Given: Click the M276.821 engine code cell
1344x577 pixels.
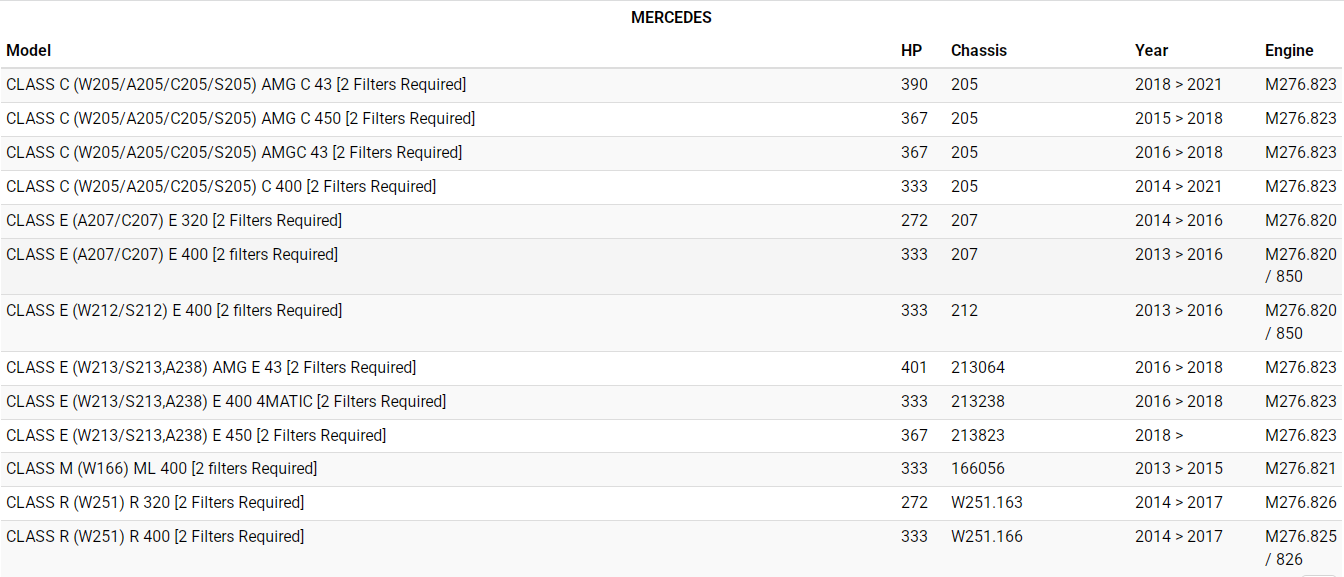Looking at the screenshot, I should (x=1300, y=469).
